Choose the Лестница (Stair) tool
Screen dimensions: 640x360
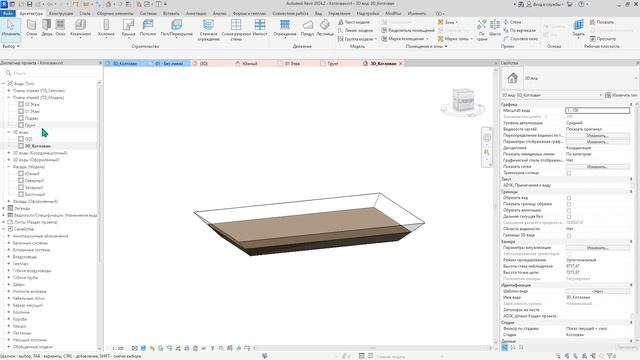[x=325, y=28]
